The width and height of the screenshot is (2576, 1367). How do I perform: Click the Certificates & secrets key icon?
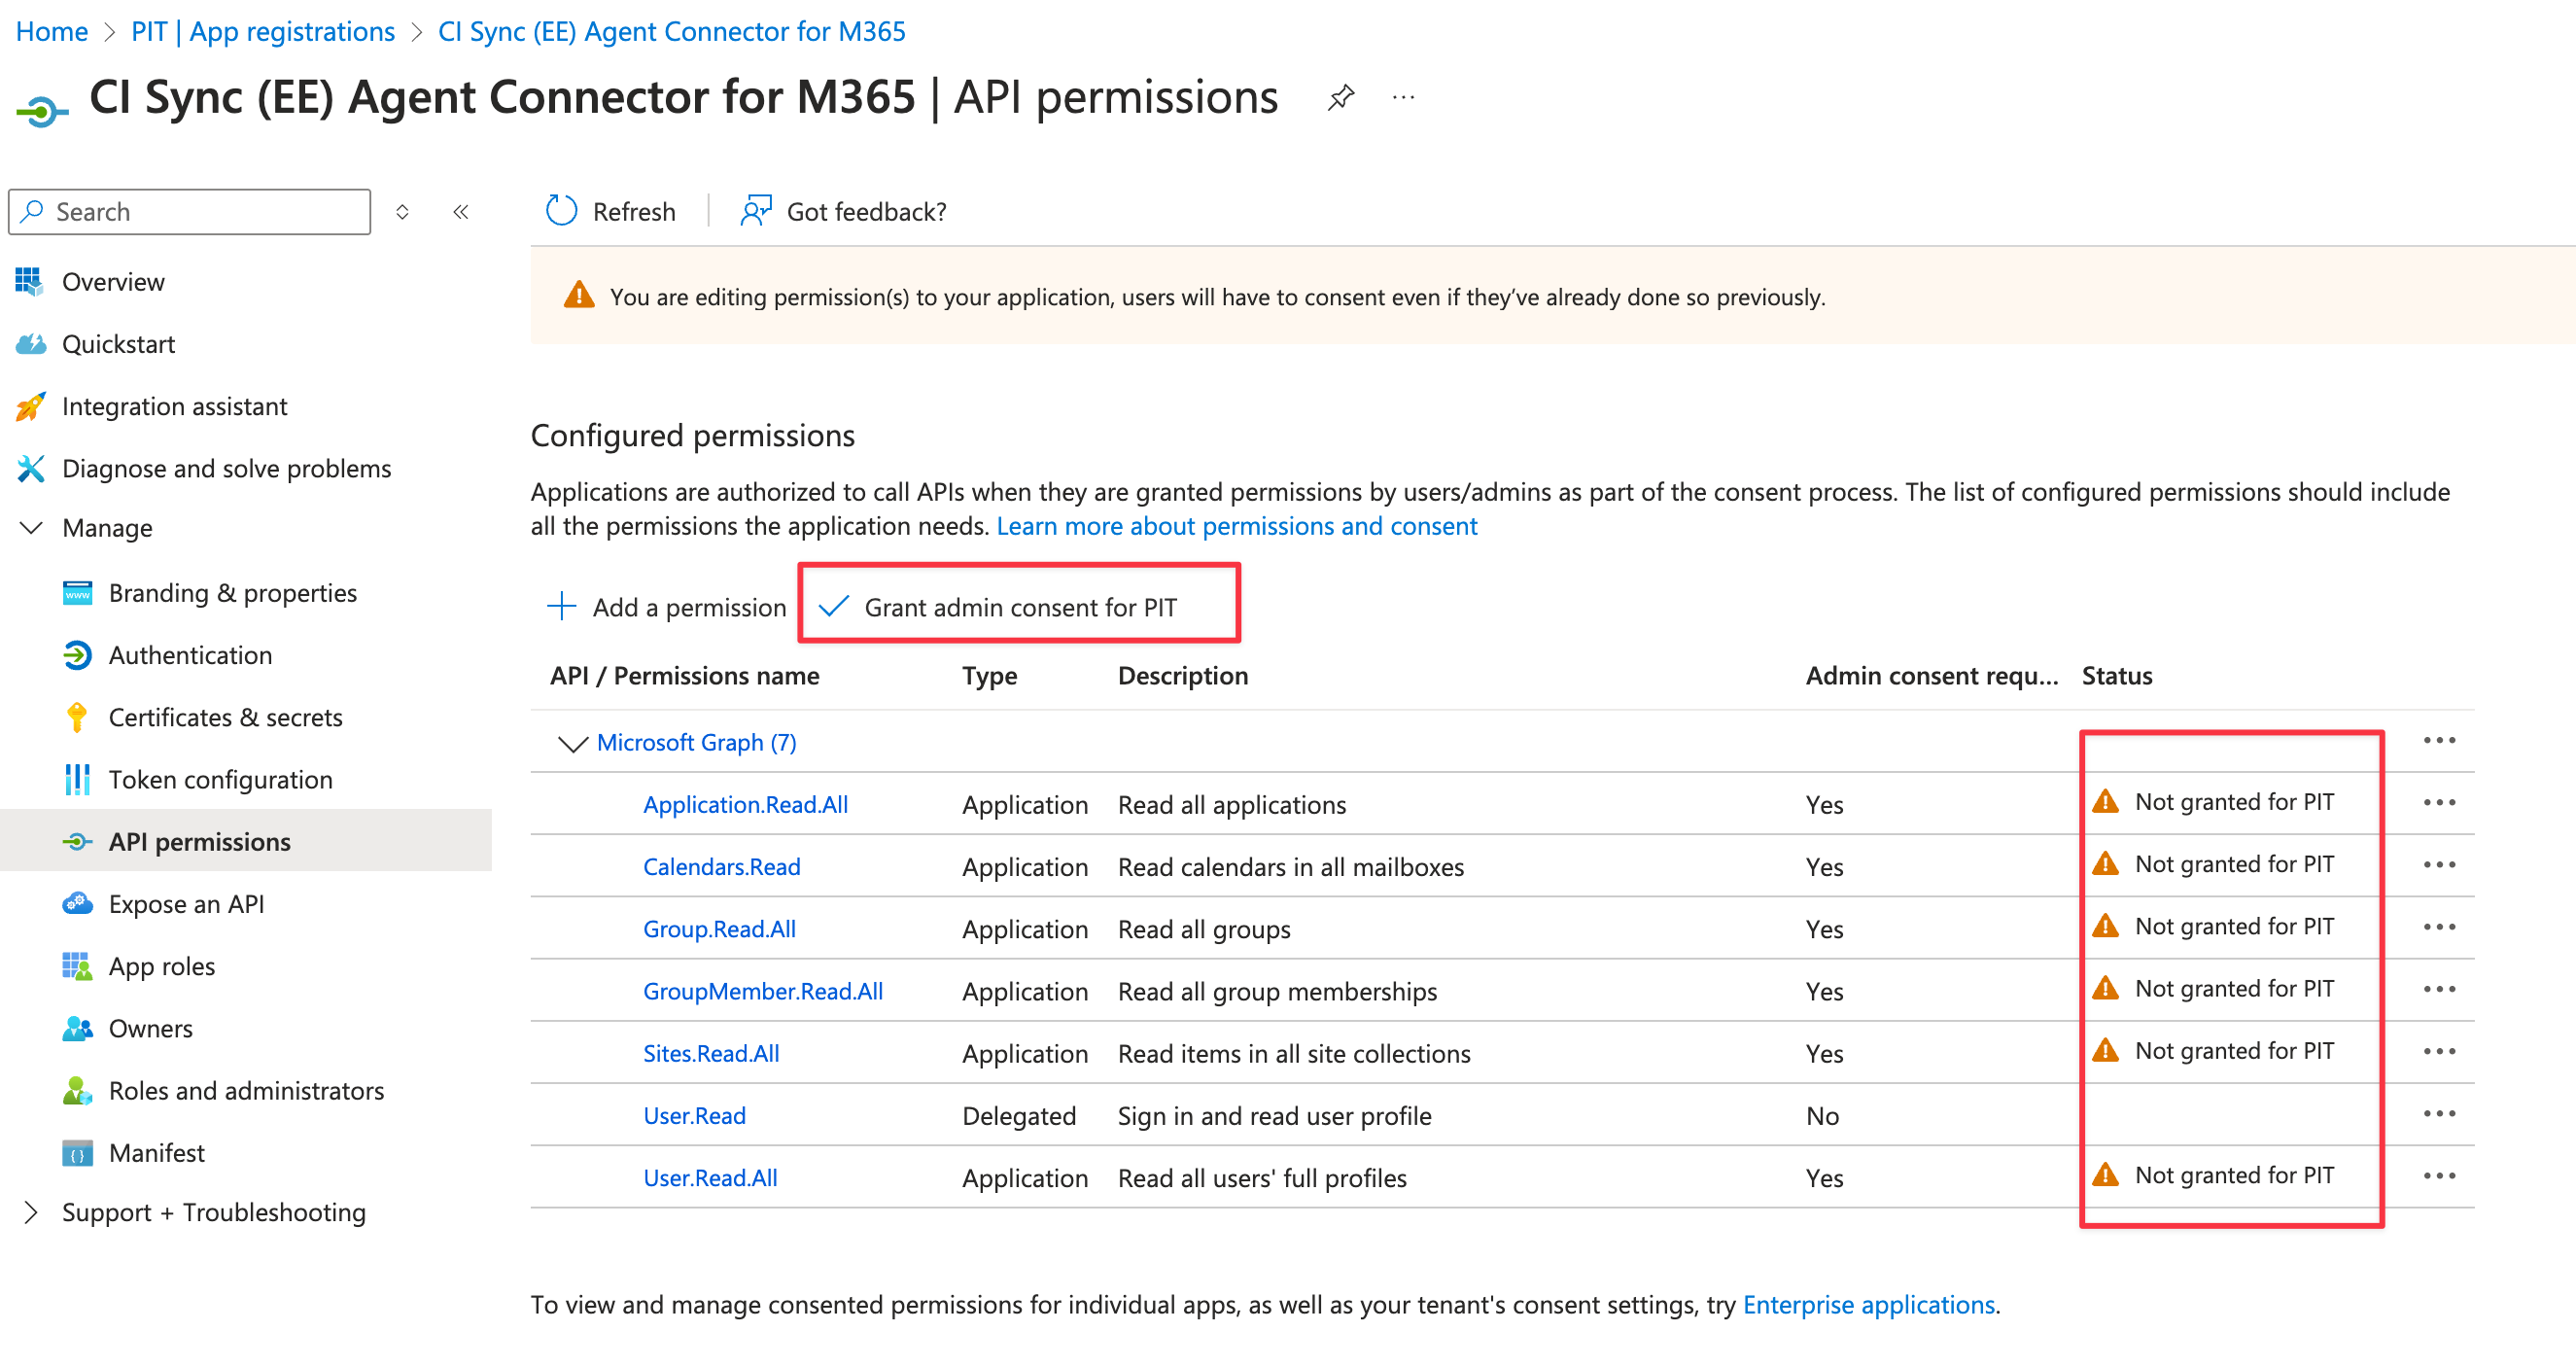(77, 717)
